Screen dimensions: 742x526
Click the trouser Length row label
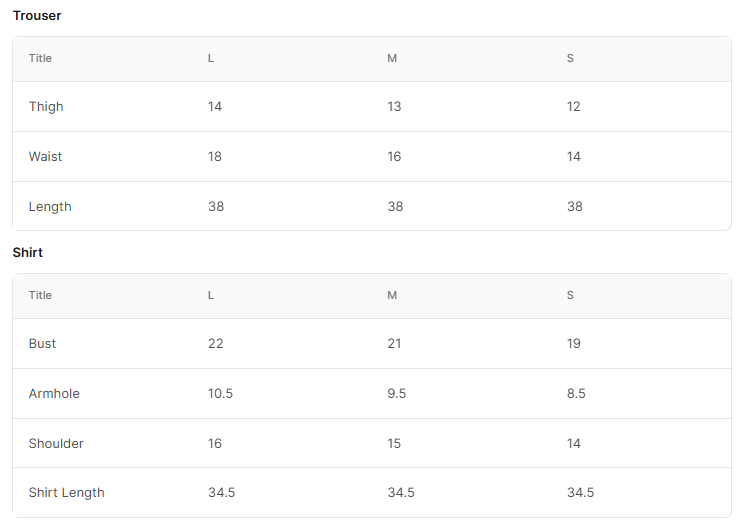tap(50, 207)
